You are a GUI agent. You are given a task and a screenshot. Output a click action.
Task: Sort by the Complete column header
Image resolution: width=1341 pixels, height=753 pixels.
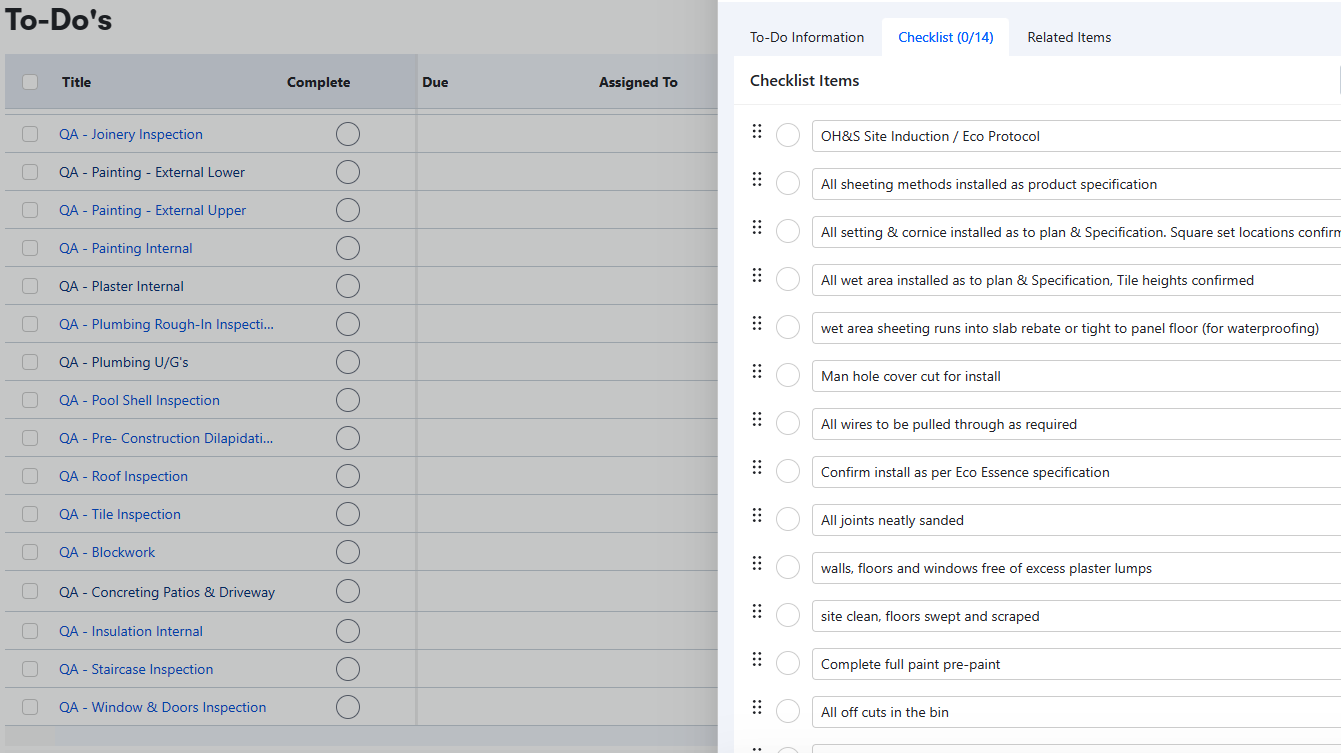point(319,82)
